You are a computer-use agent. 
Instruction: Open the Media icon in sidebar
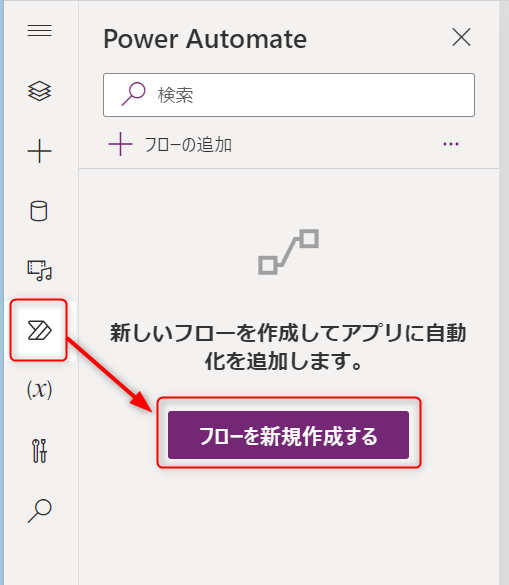click(40, 270)
